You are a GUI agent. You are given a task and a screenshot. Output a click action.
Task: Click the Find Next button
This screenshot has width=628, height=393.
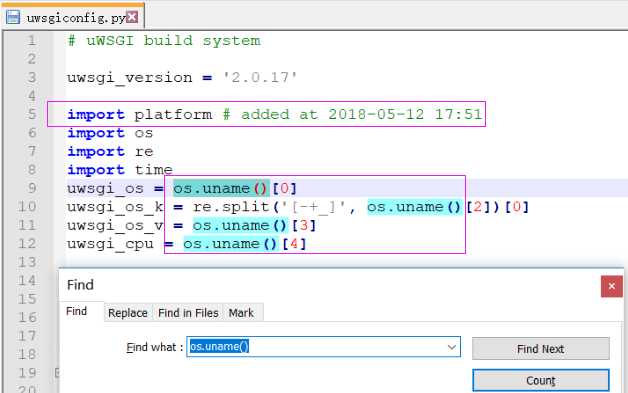(541, 349)
